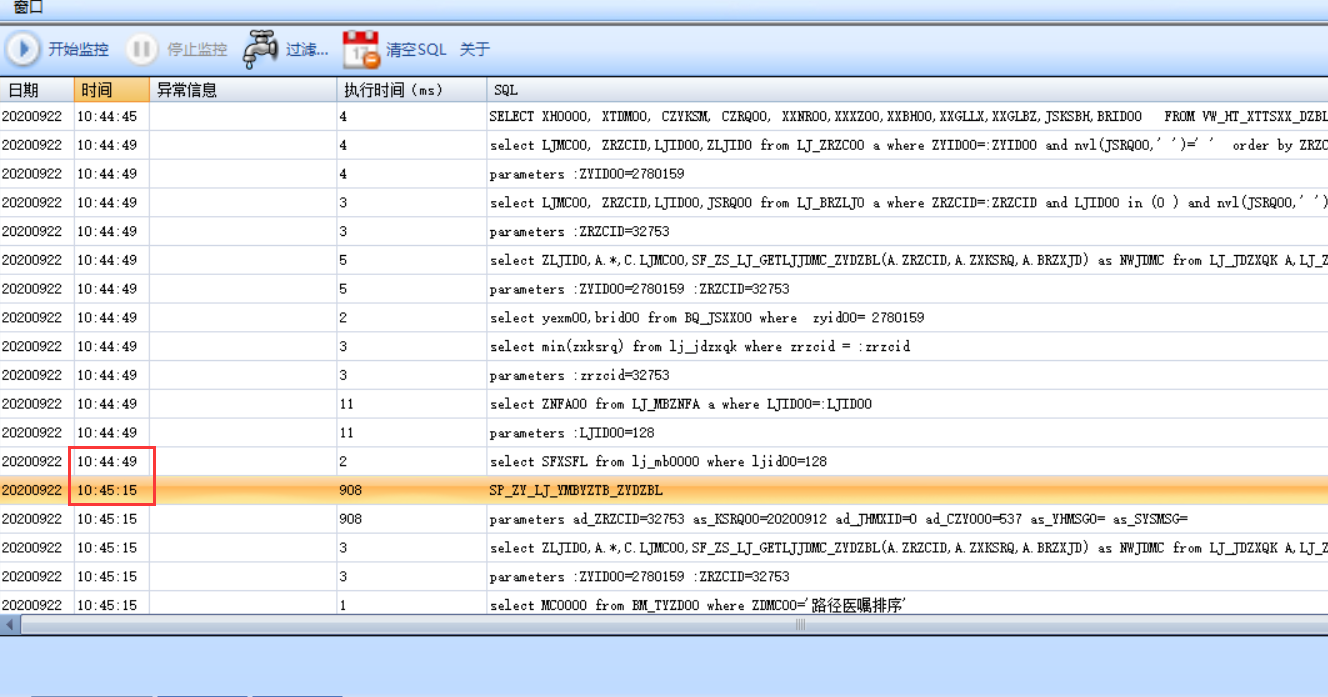Click row 'parameters :LJID00=128'

point(664,433)
